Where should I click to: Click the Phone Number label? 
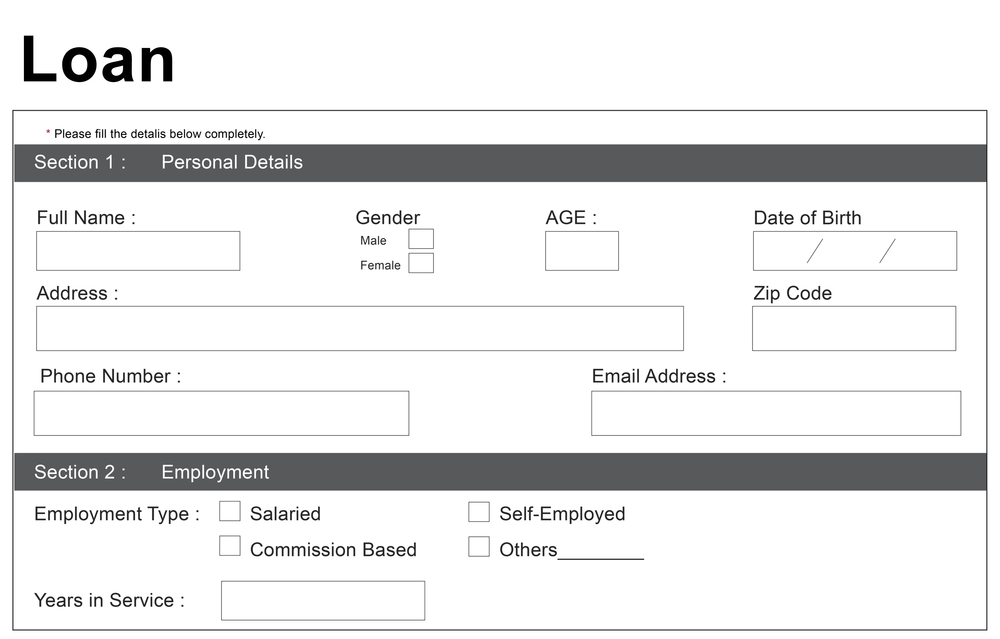point(110,376)
